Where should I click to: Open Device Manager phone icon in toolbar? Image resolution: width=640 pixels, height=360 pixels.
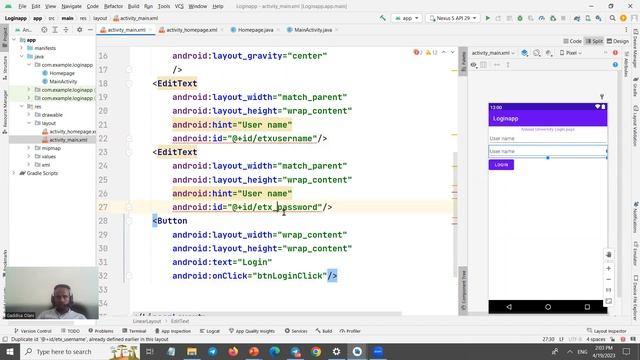tap(588, 18)
